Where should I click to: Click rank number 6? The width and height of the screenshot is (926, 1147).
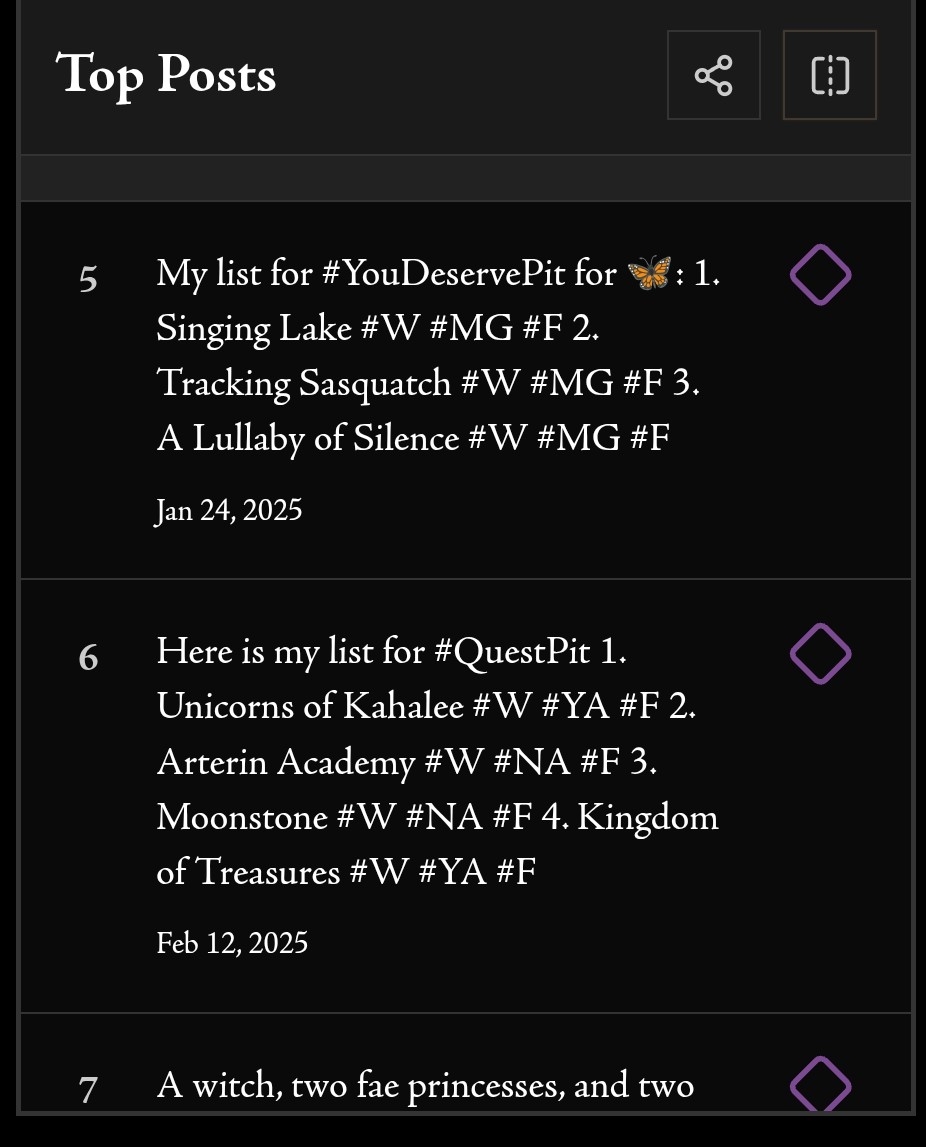tap(88, 658)
